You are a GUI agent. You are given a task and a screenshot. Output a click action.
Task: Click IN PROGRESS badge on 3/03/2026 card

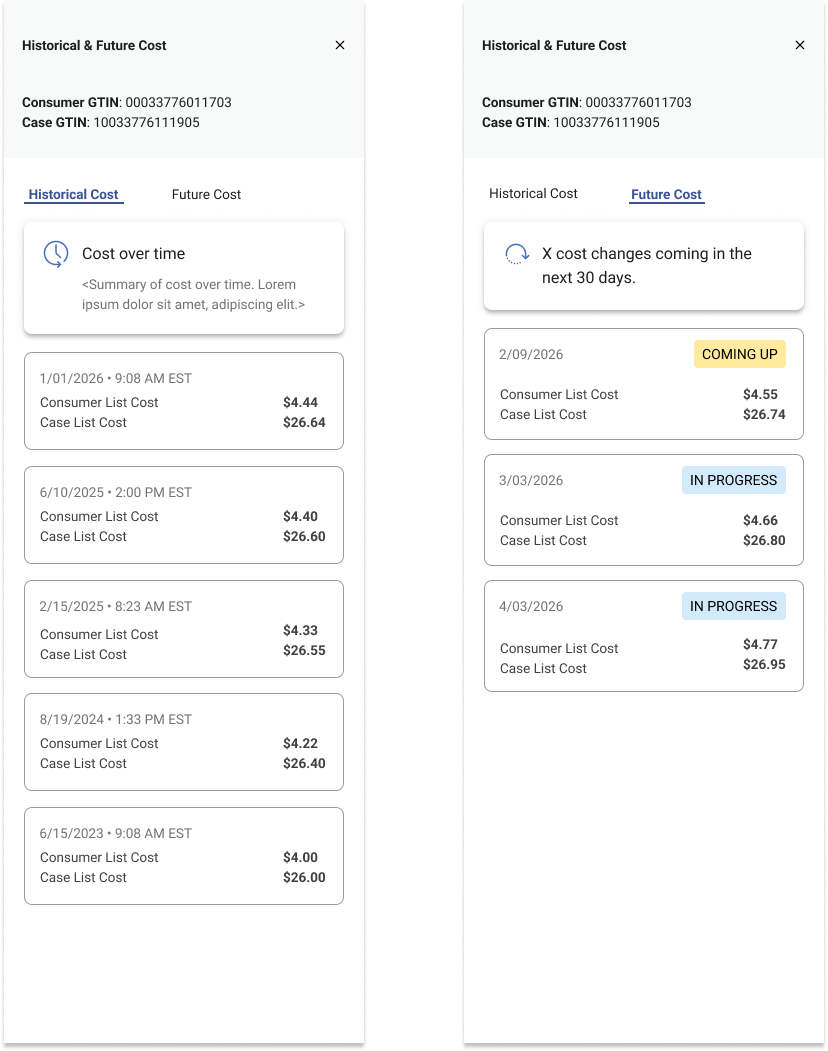pyautogui.click(x=733, y=480)
